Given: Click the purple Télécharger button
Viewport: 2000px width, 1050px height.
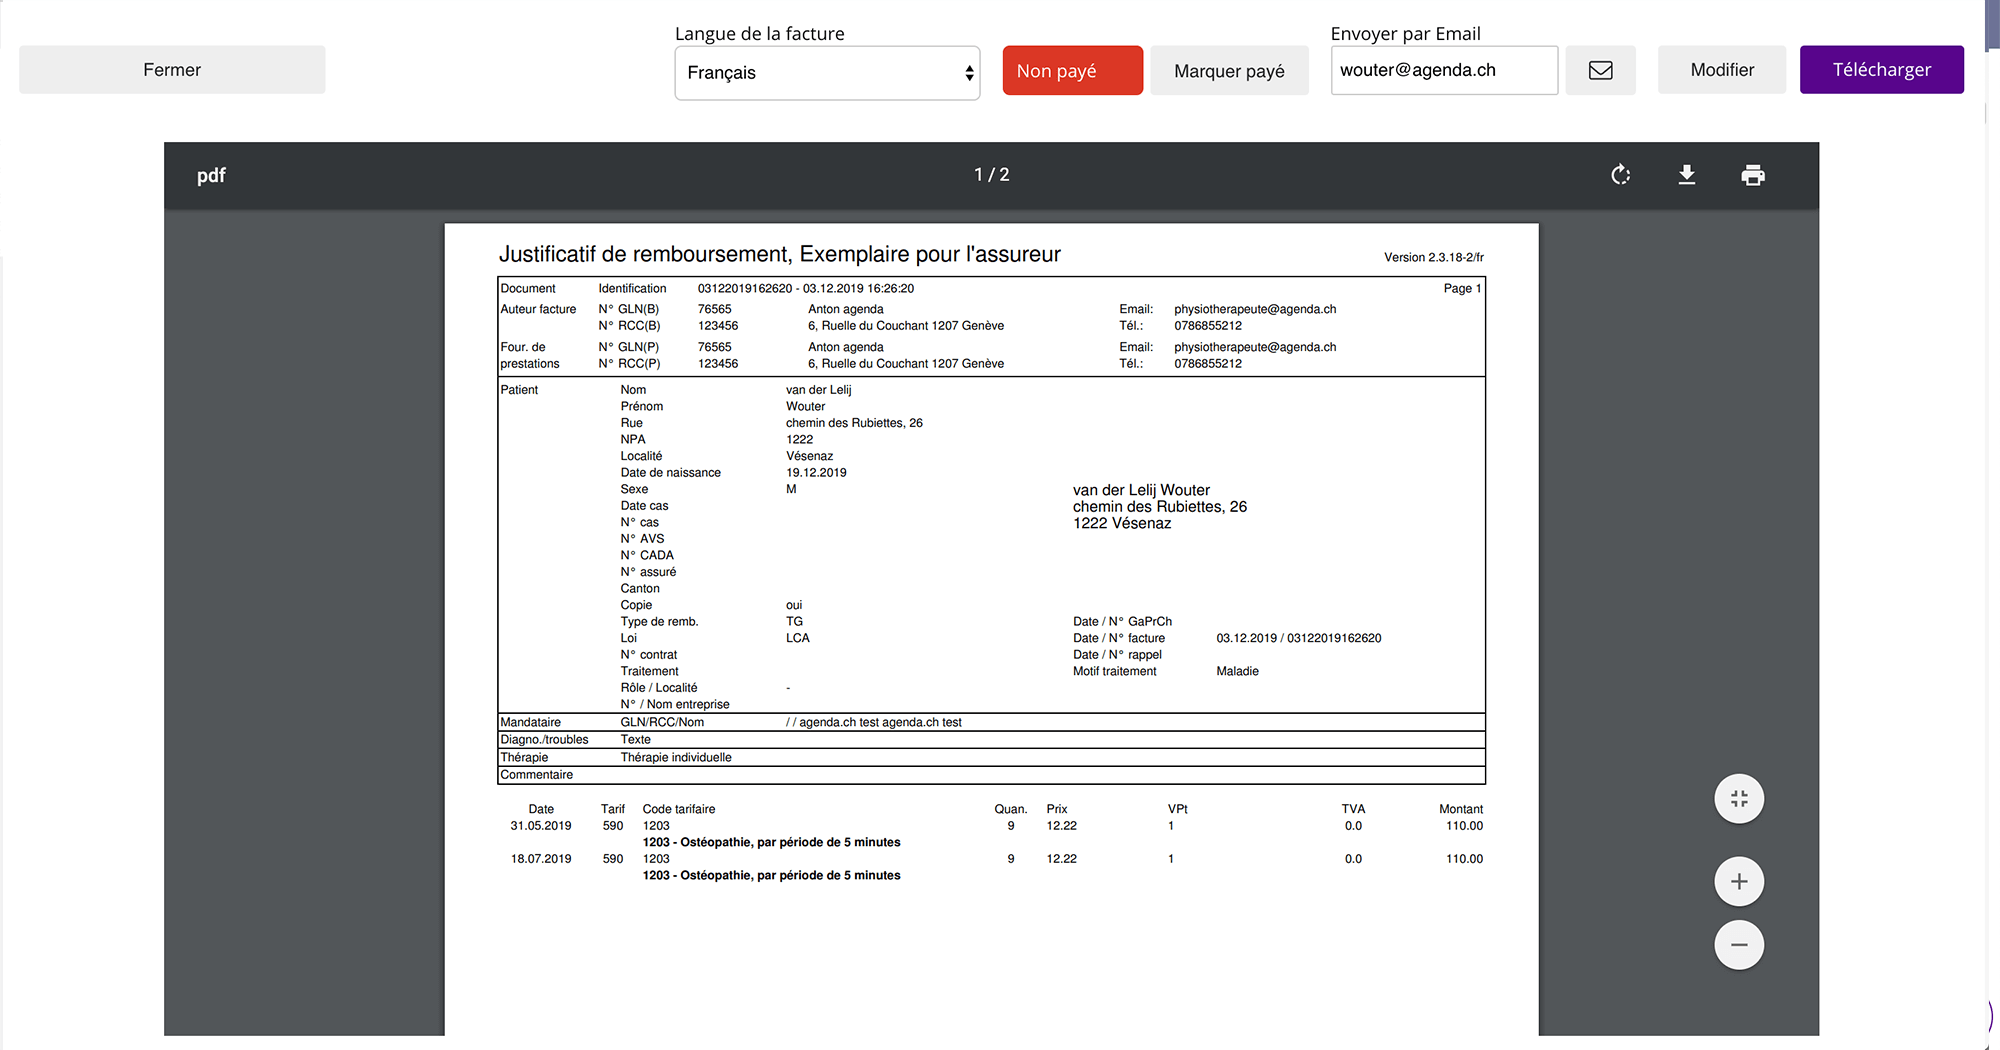Looking at the screenshot, I should (1881, 70).
